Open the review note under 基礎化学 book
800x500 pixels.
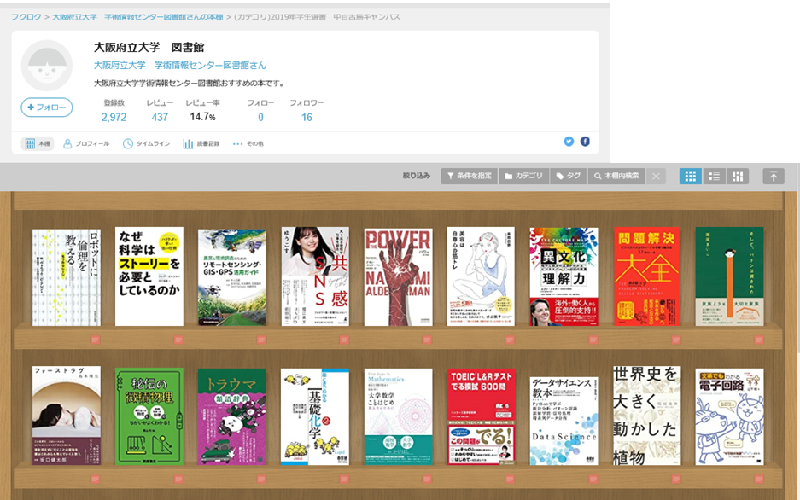click(x=344, y=479)
